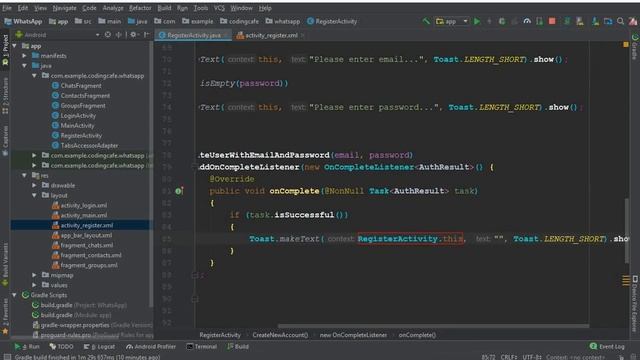Screen dimensions: 640x360
Task: Open the Android Profiler tool window
Action: (x=151, y=347)
